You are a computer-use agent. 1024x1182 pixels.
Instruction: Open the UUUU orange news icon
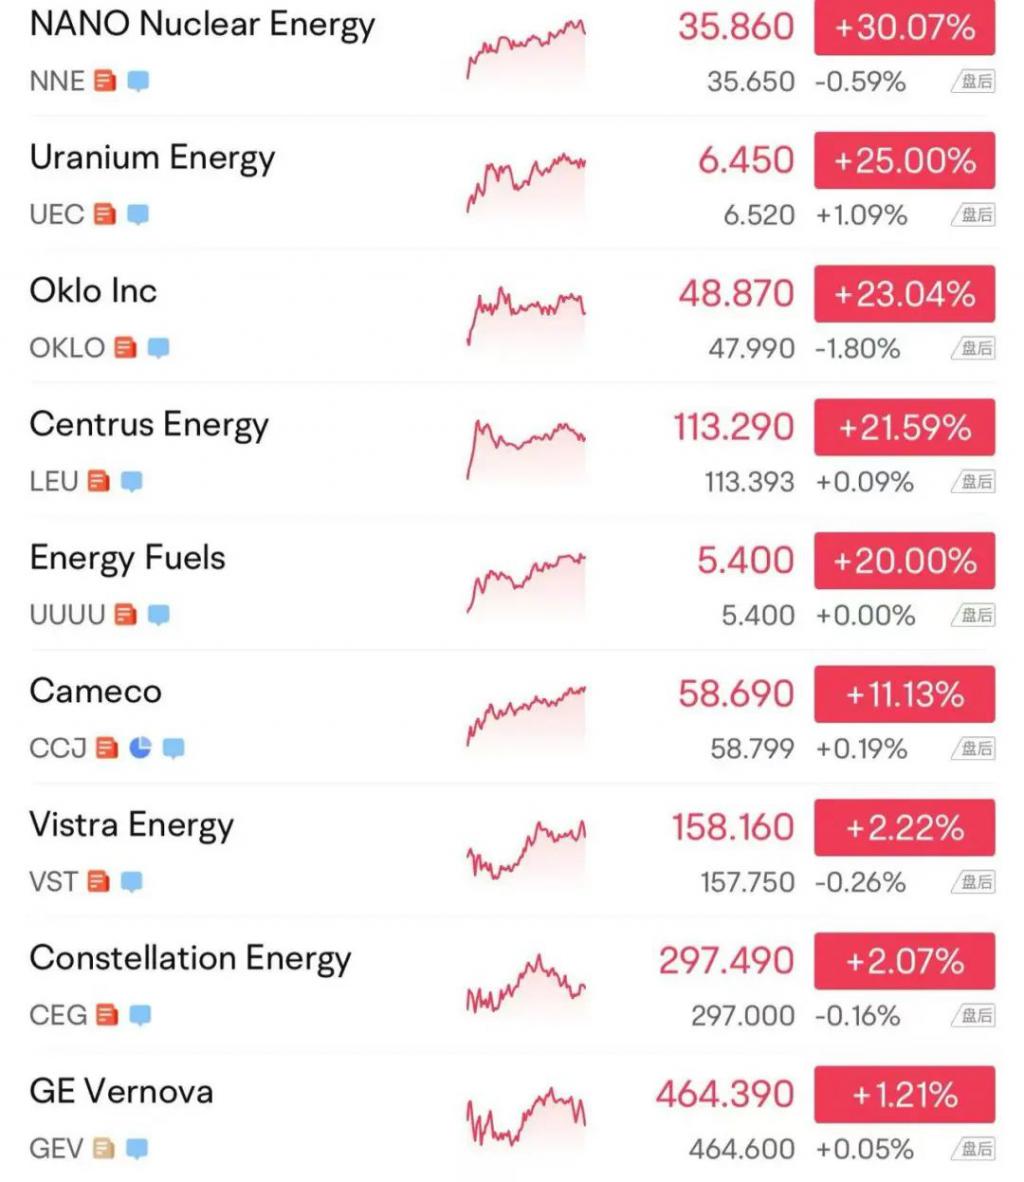point(125,614)
